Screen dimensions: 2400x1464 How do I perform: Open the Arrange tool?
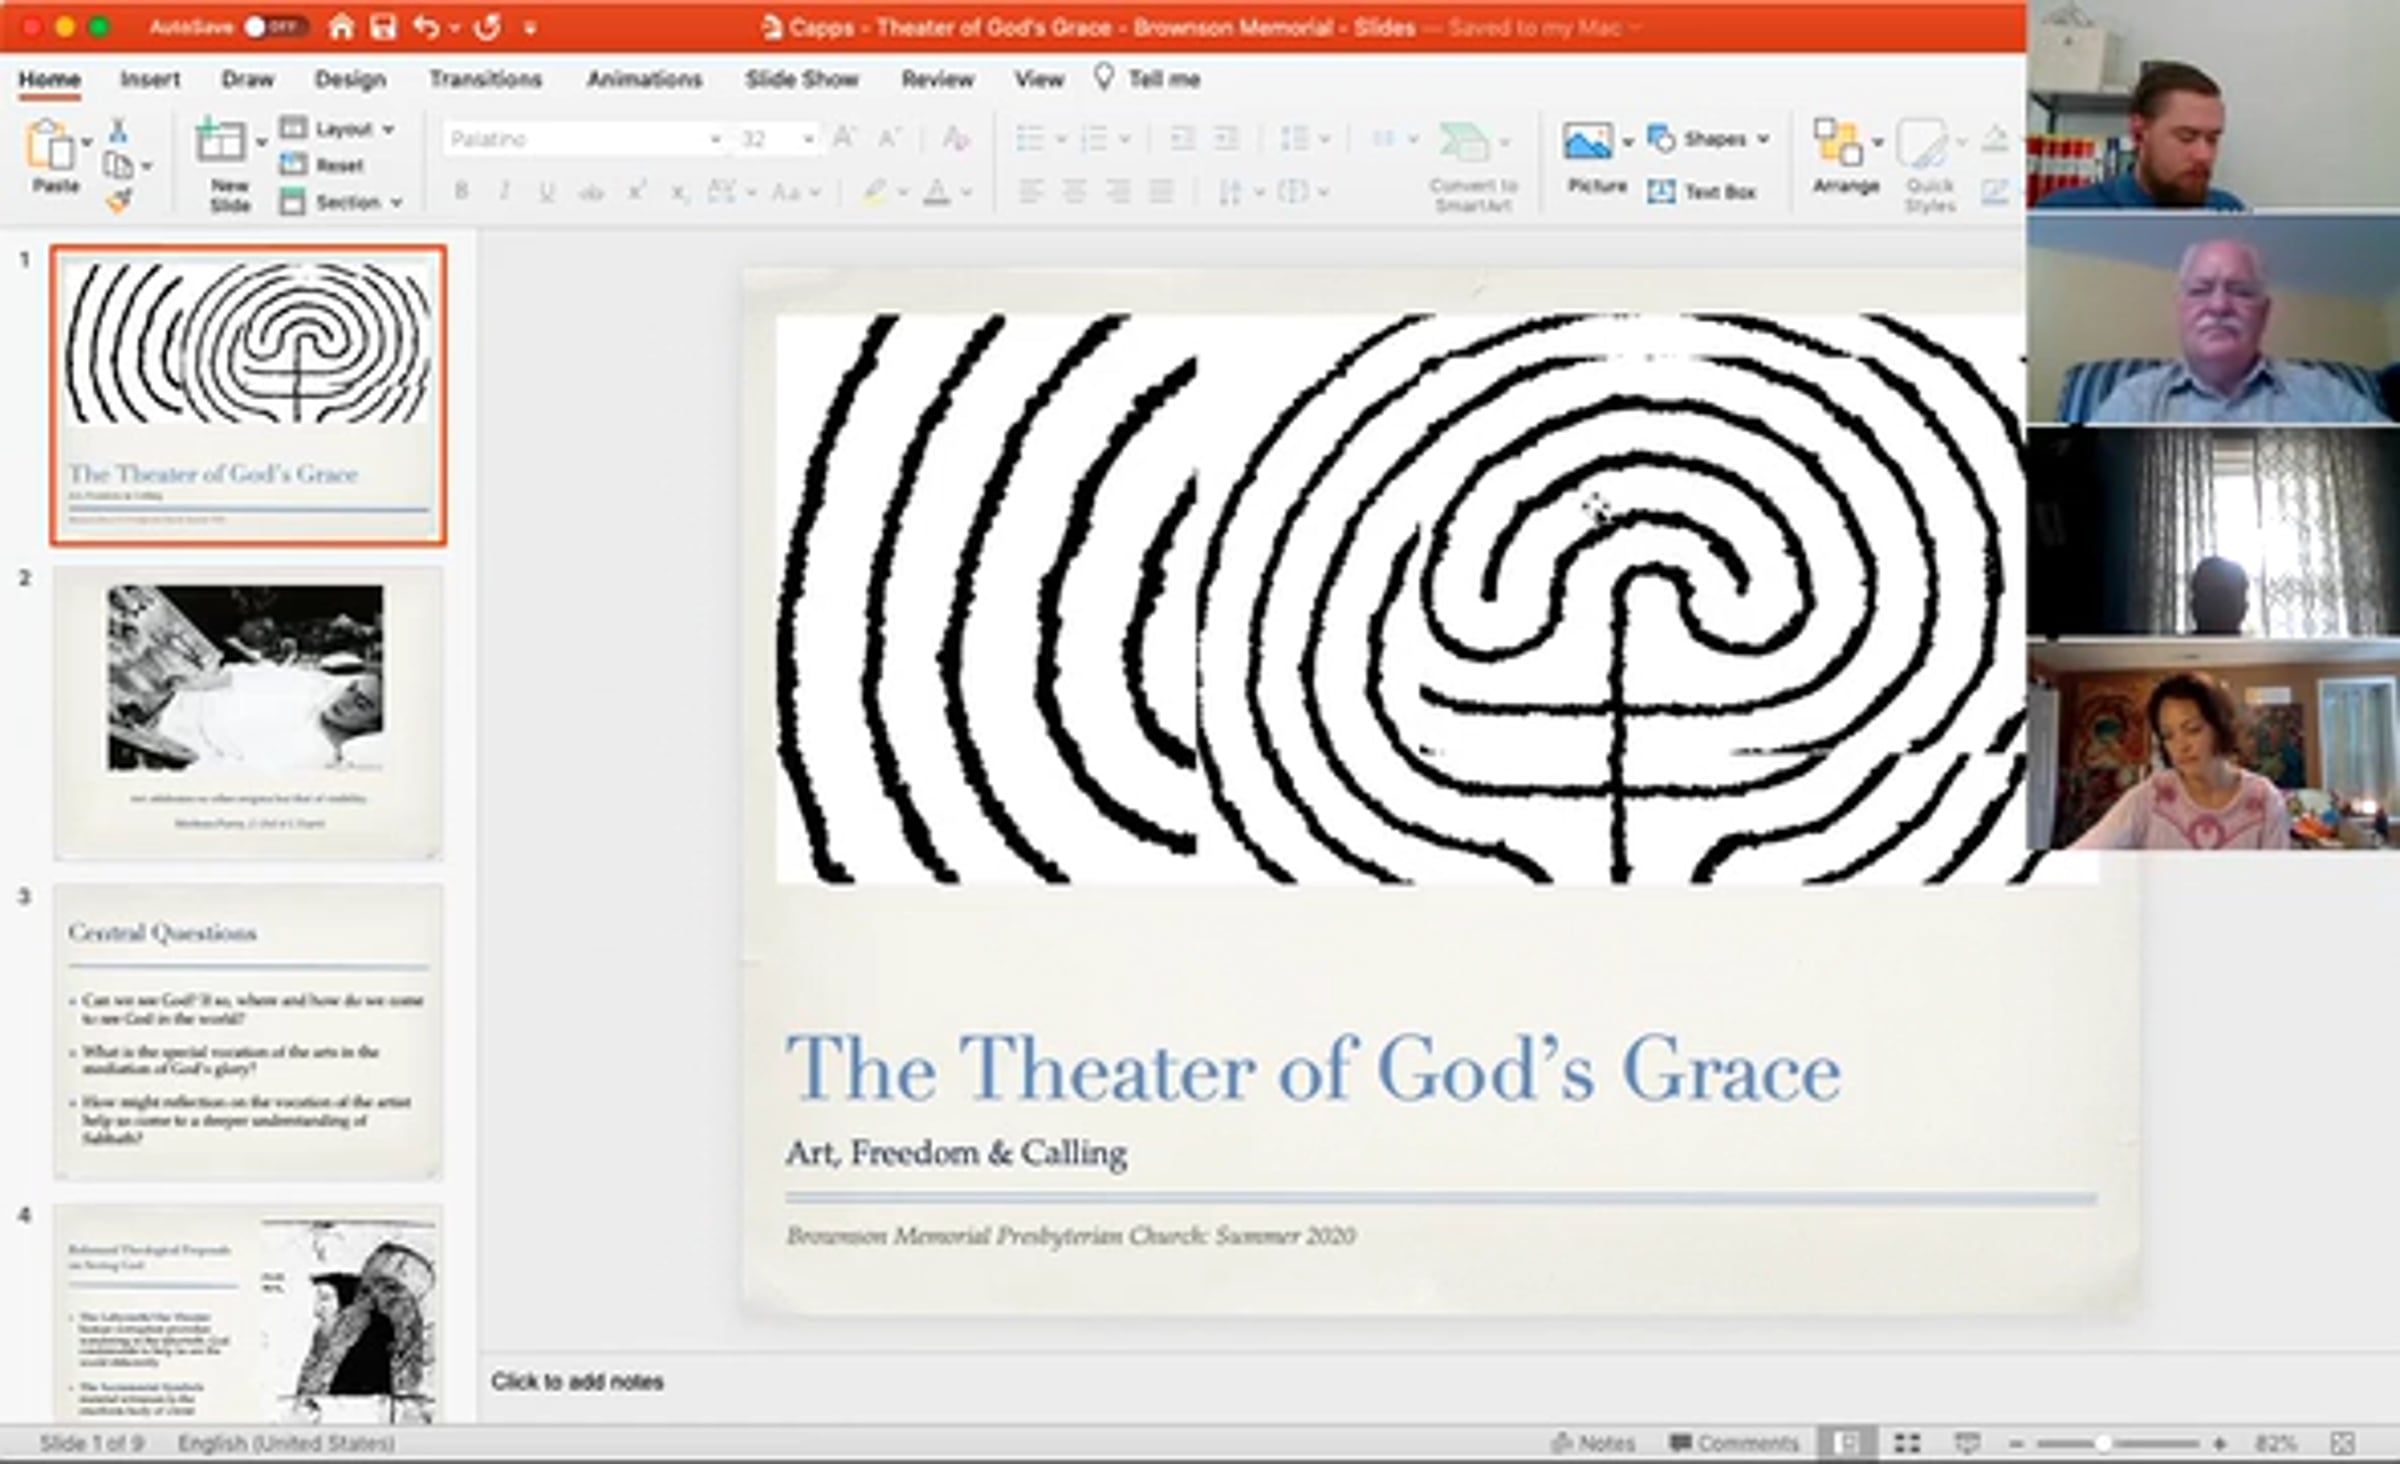(1838, 142)
